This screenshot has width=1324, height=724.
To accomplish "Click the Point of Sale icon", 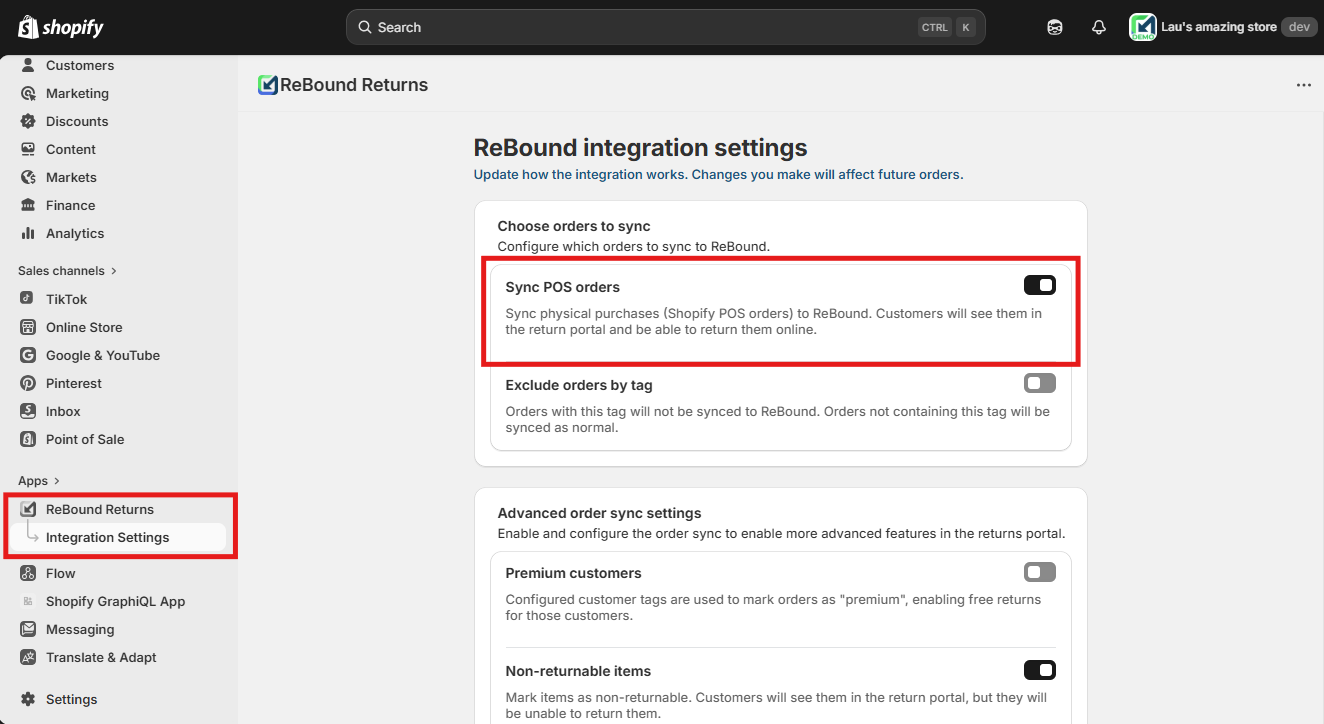I will point(28,439).
